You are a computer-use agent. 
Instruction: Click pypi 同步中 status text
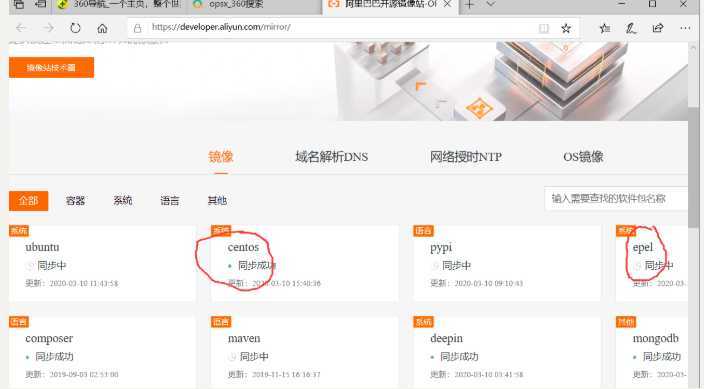[x=457, y=265]
